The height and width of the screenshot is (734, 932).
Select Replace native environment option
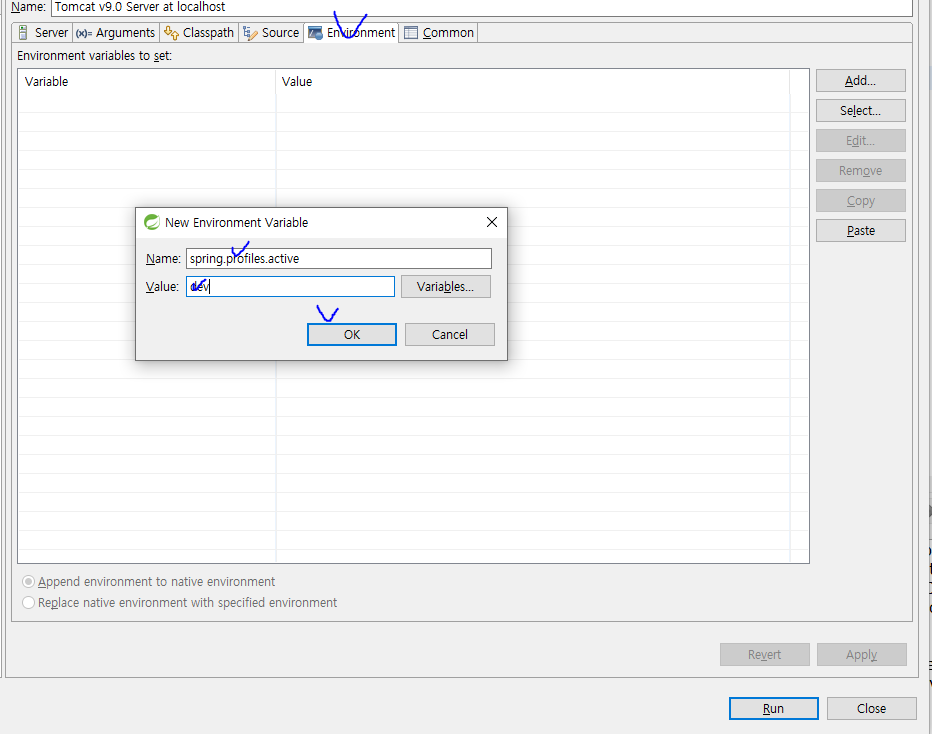click(x=180, y=603)
